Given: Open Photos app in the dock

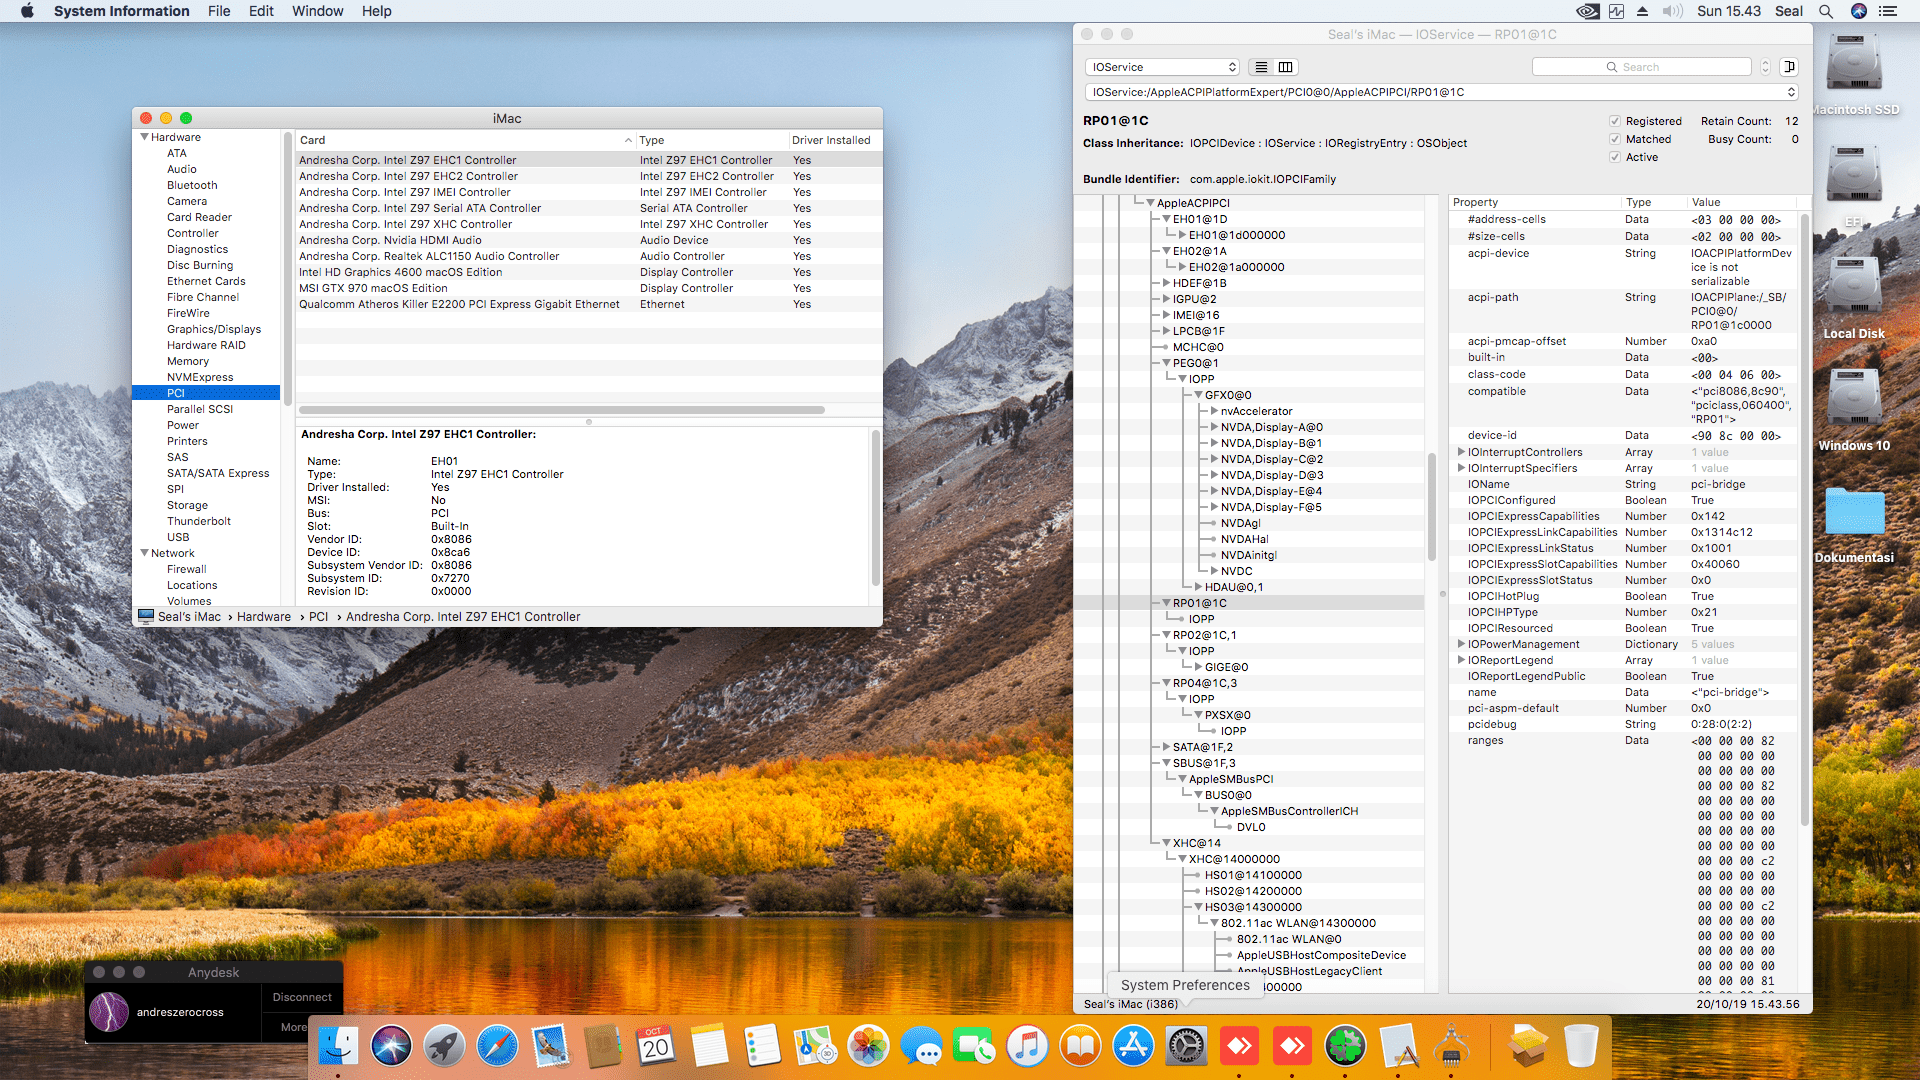Looking at the screenshot, I should (868, 1047).
